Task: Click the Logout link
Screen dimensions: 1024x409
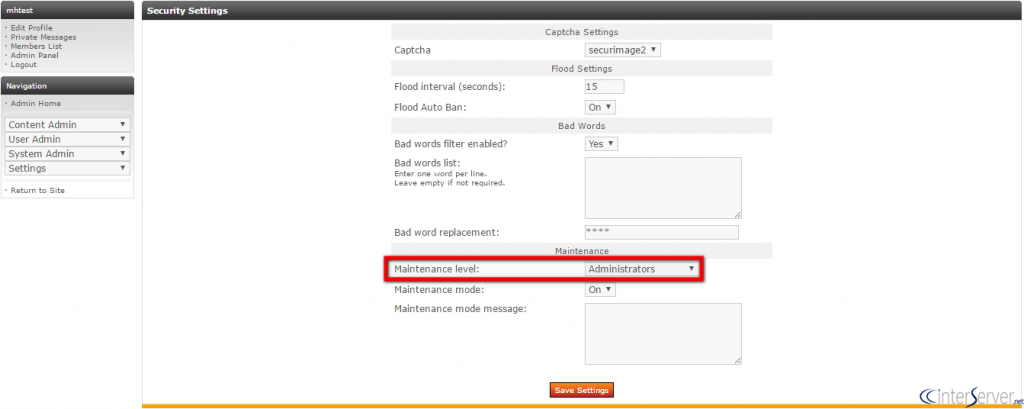Action: [24, 65]
